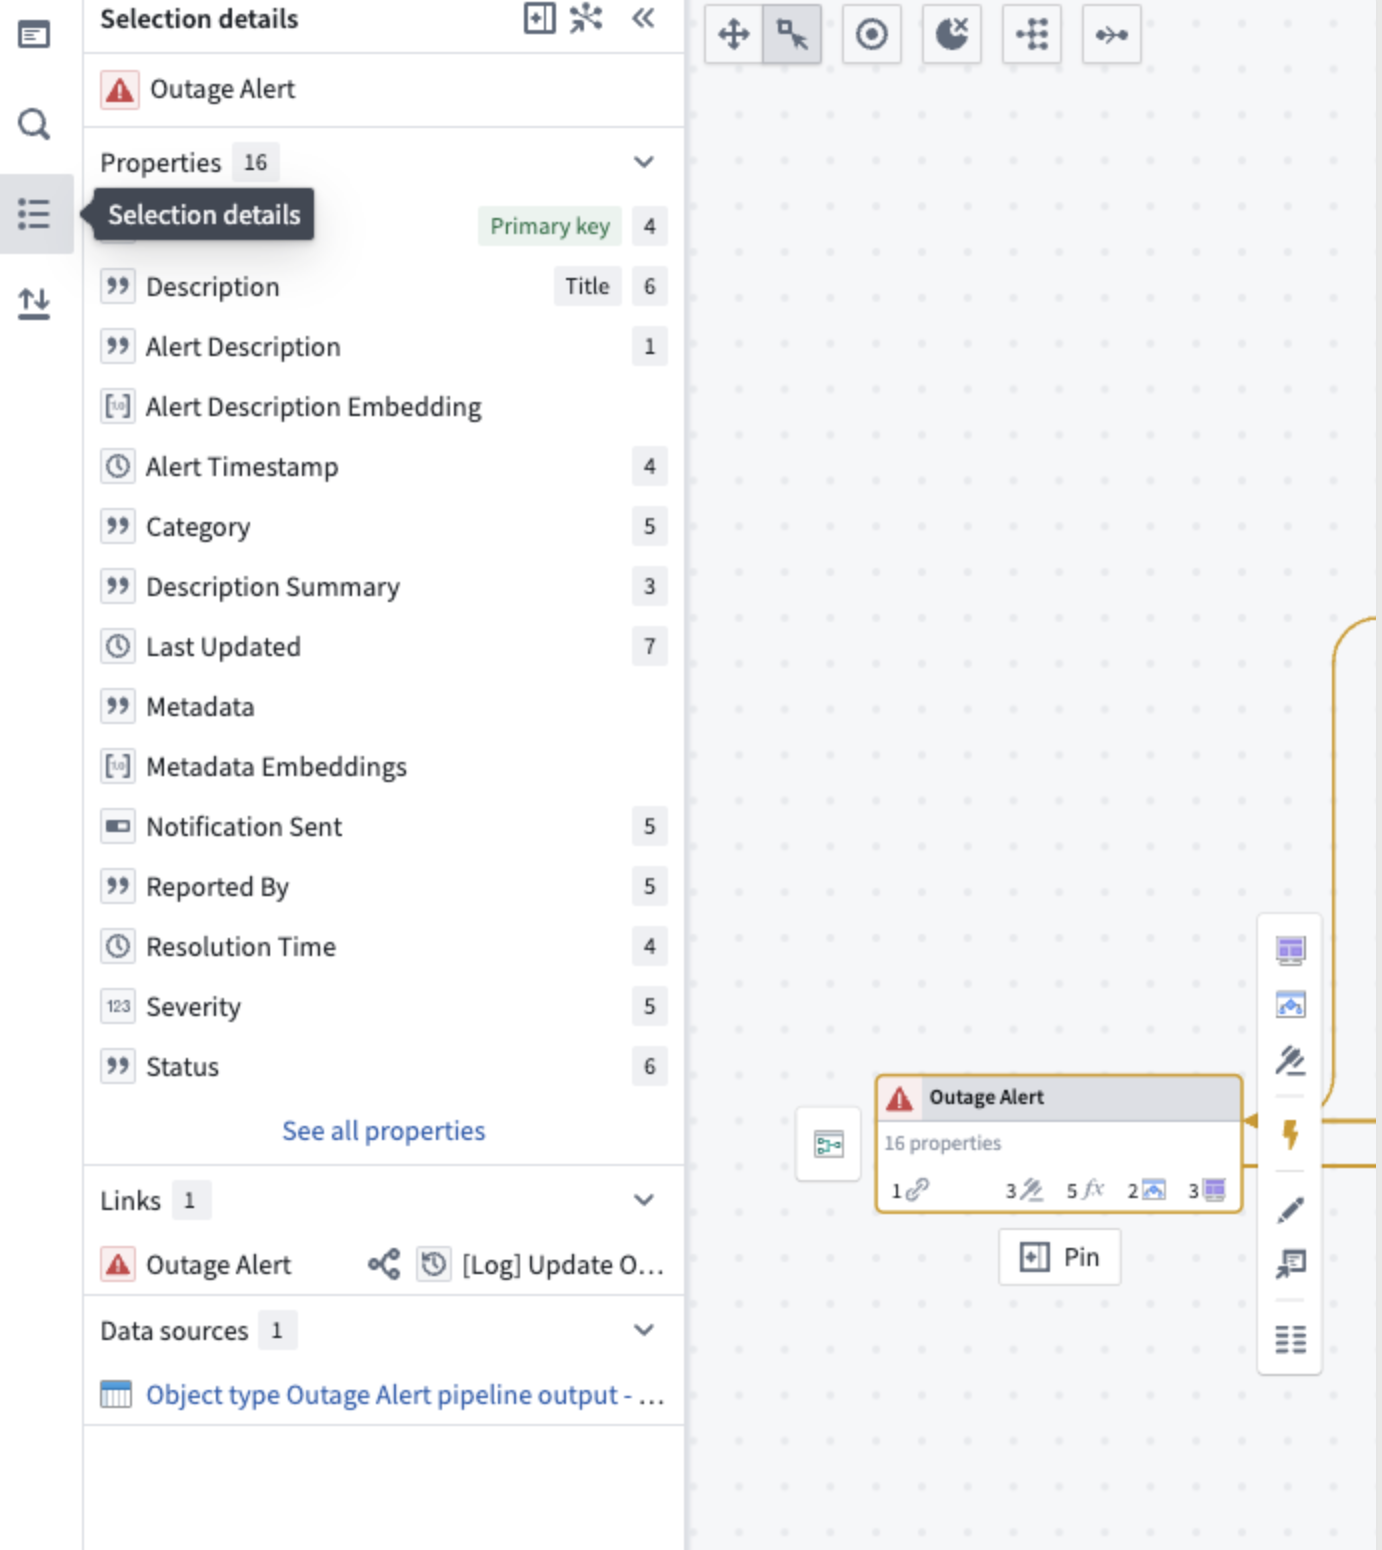Screen dimensions: 1382x1550
Task: Click the pen-with-lines icon in node side toolbar
Action: coord(1291,1060)
